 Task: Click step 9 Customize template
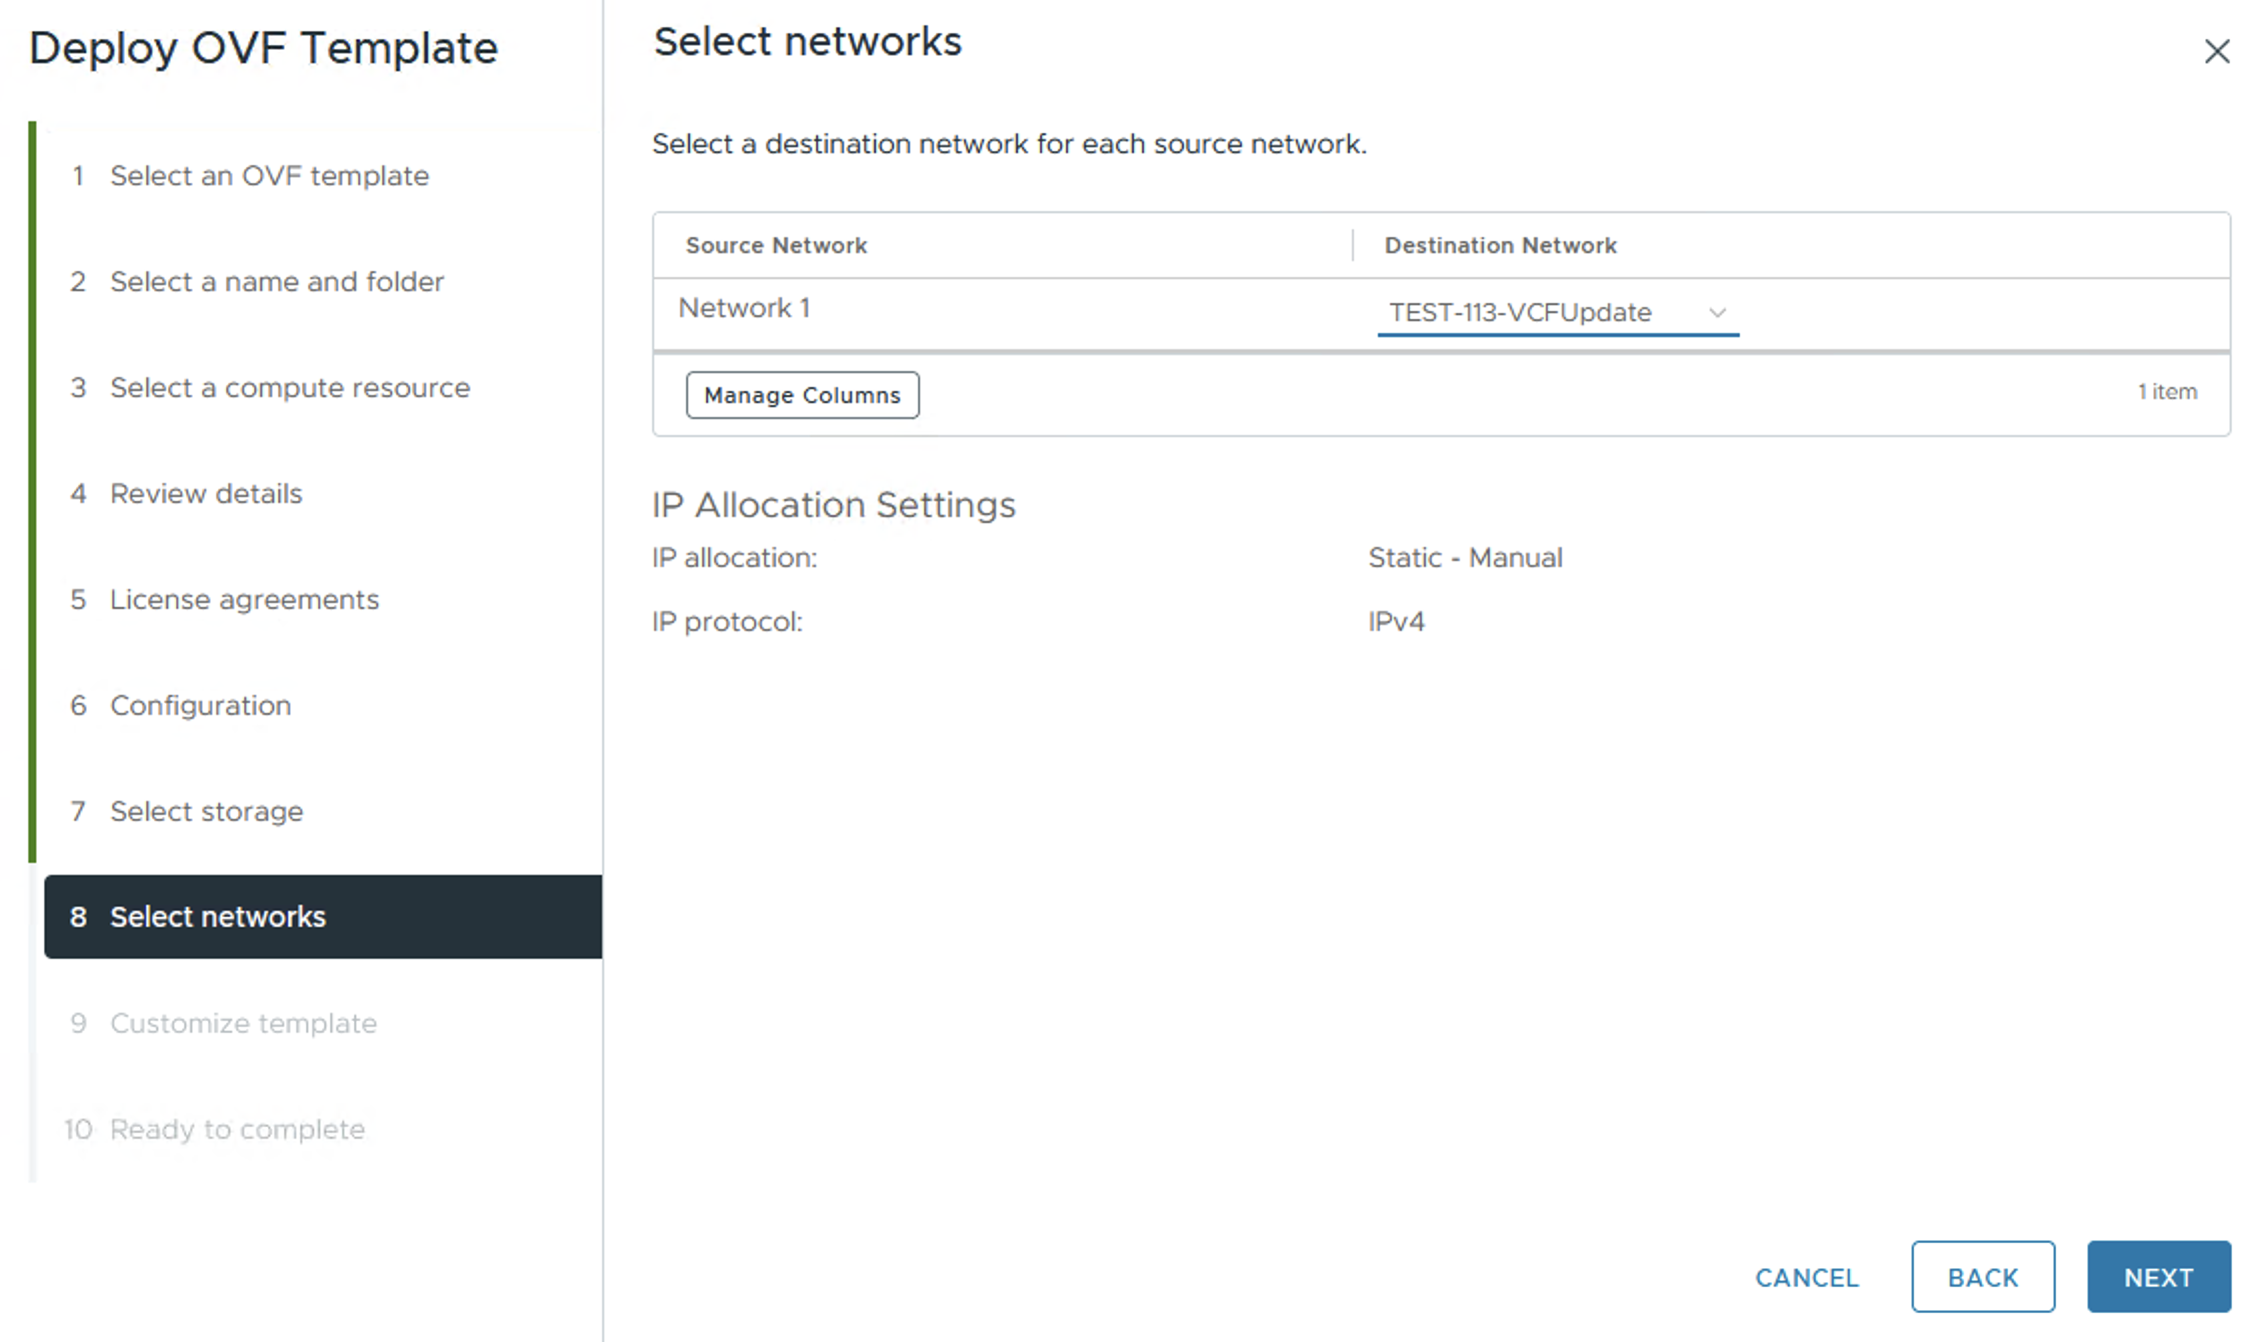[243, 1024]
